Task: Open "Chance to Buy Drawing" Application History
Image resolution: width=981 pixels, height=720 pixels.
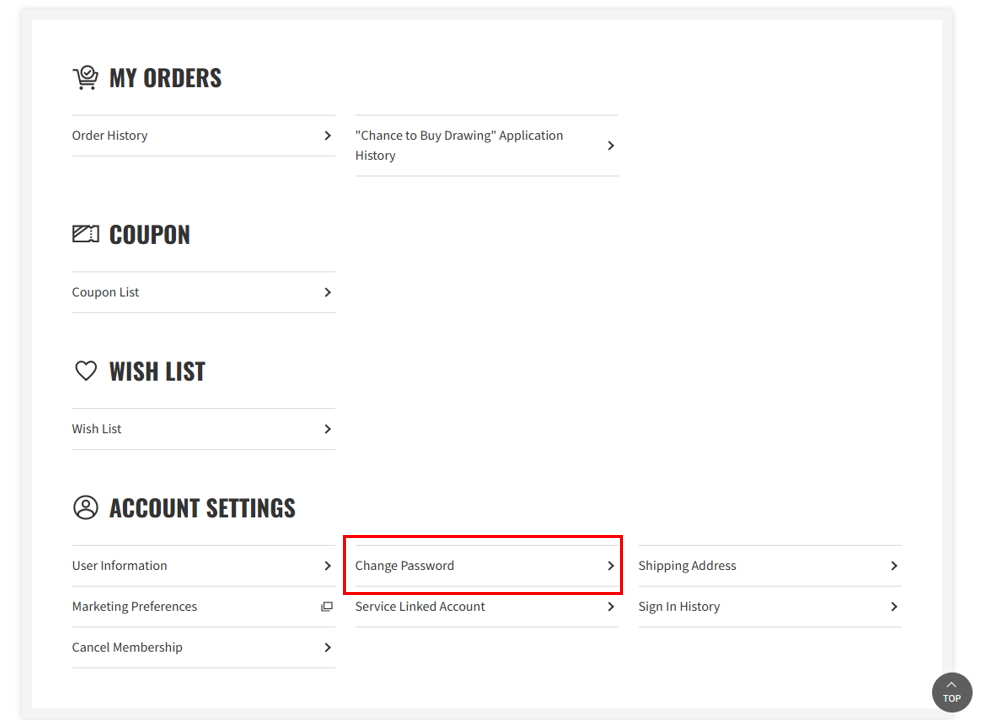Action: pos(486,146)
